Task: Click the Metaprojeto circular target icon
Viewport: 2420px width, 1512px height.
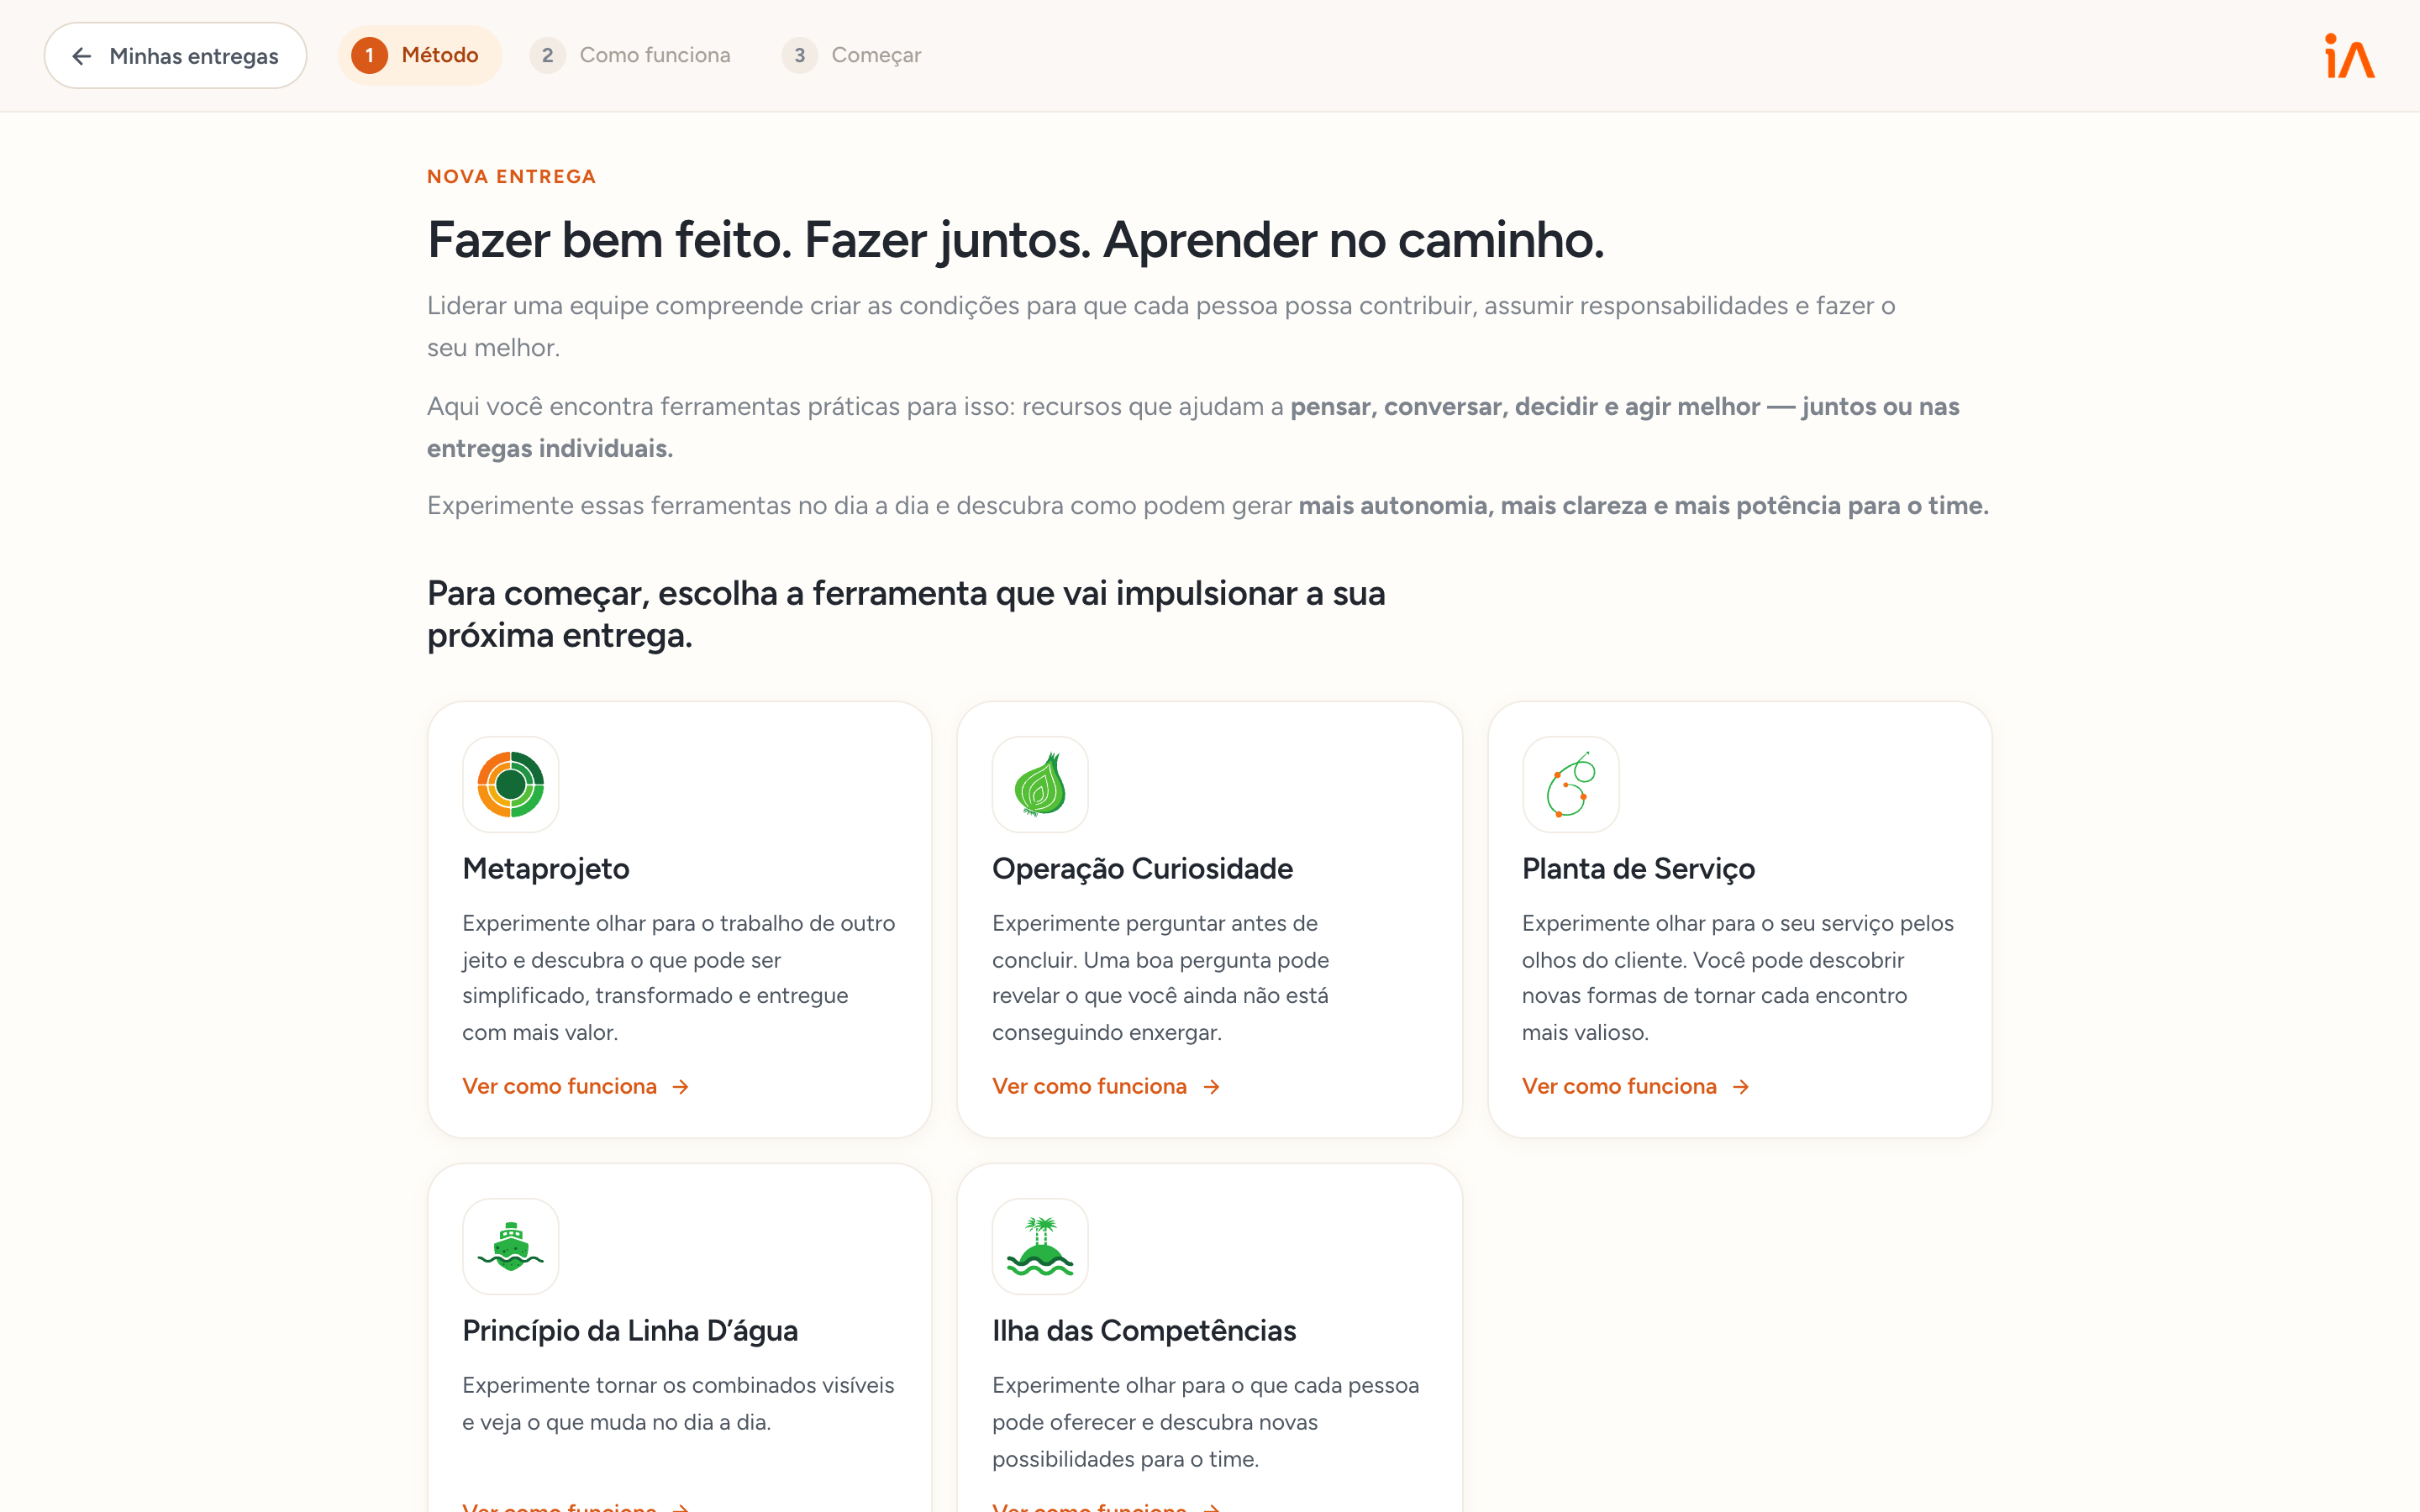Action: tap(510, 785)
